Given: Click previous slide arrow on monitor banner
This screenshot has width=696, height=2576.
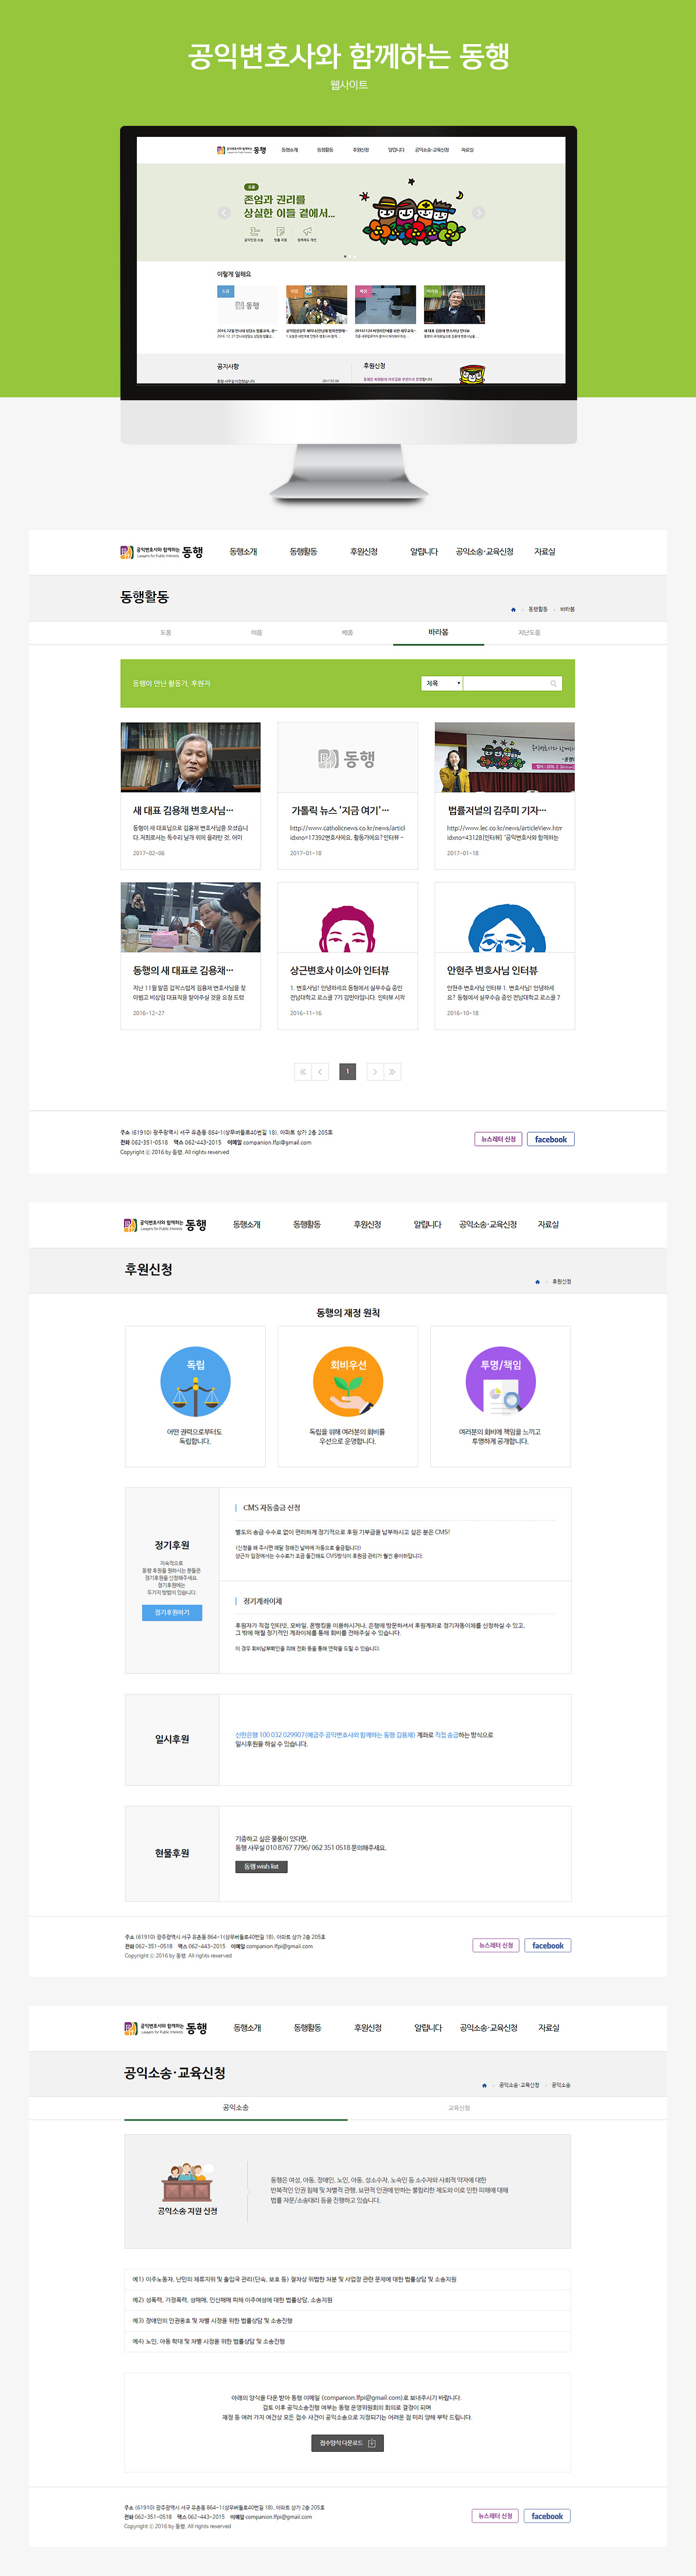Looking at the screenshot, I should coord(224,213).
